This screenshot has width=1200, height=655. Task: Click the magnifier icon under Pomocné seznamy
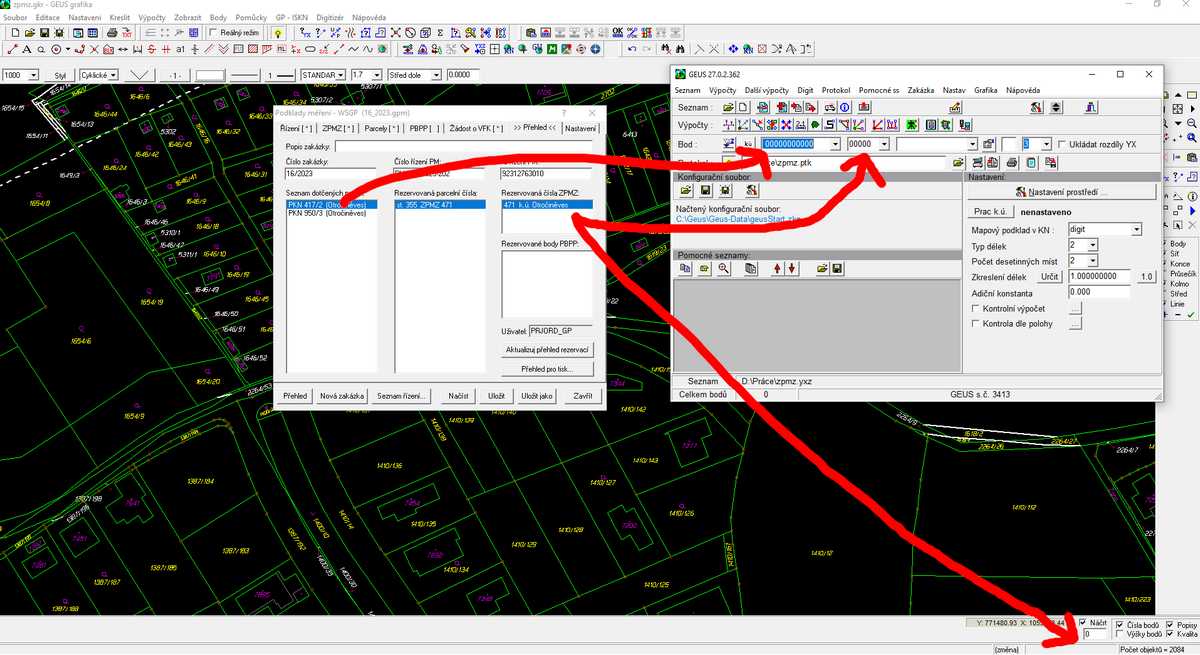[723, 268]
